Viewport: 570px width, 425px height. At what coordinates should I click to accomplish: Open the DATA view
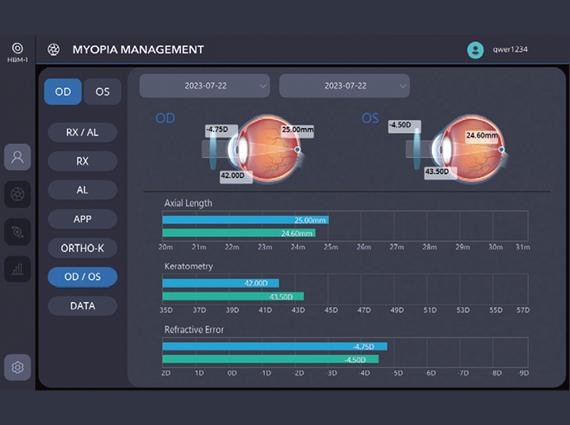click(x=83, y=306)
